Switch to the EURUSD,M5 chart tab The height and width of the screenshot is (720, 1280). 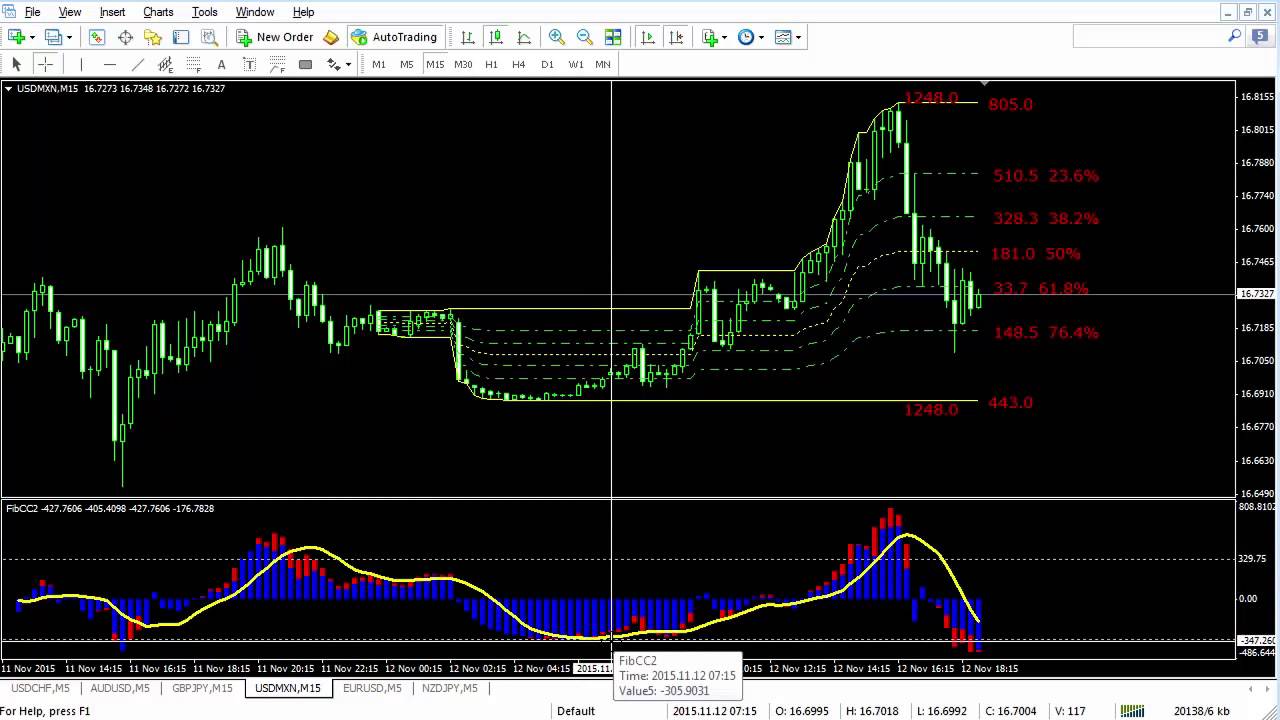coord(372,688)
